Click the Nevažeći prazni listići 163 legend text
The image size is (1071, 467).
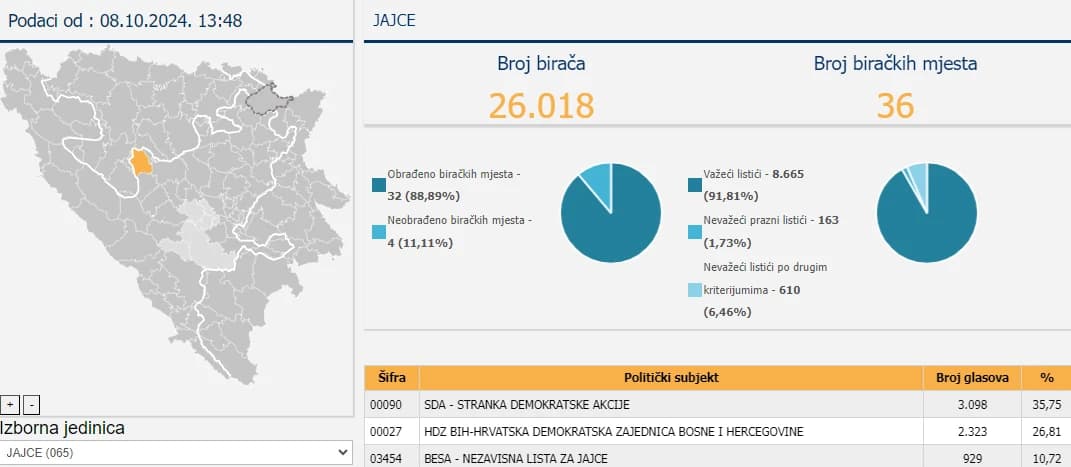point(771,231)
